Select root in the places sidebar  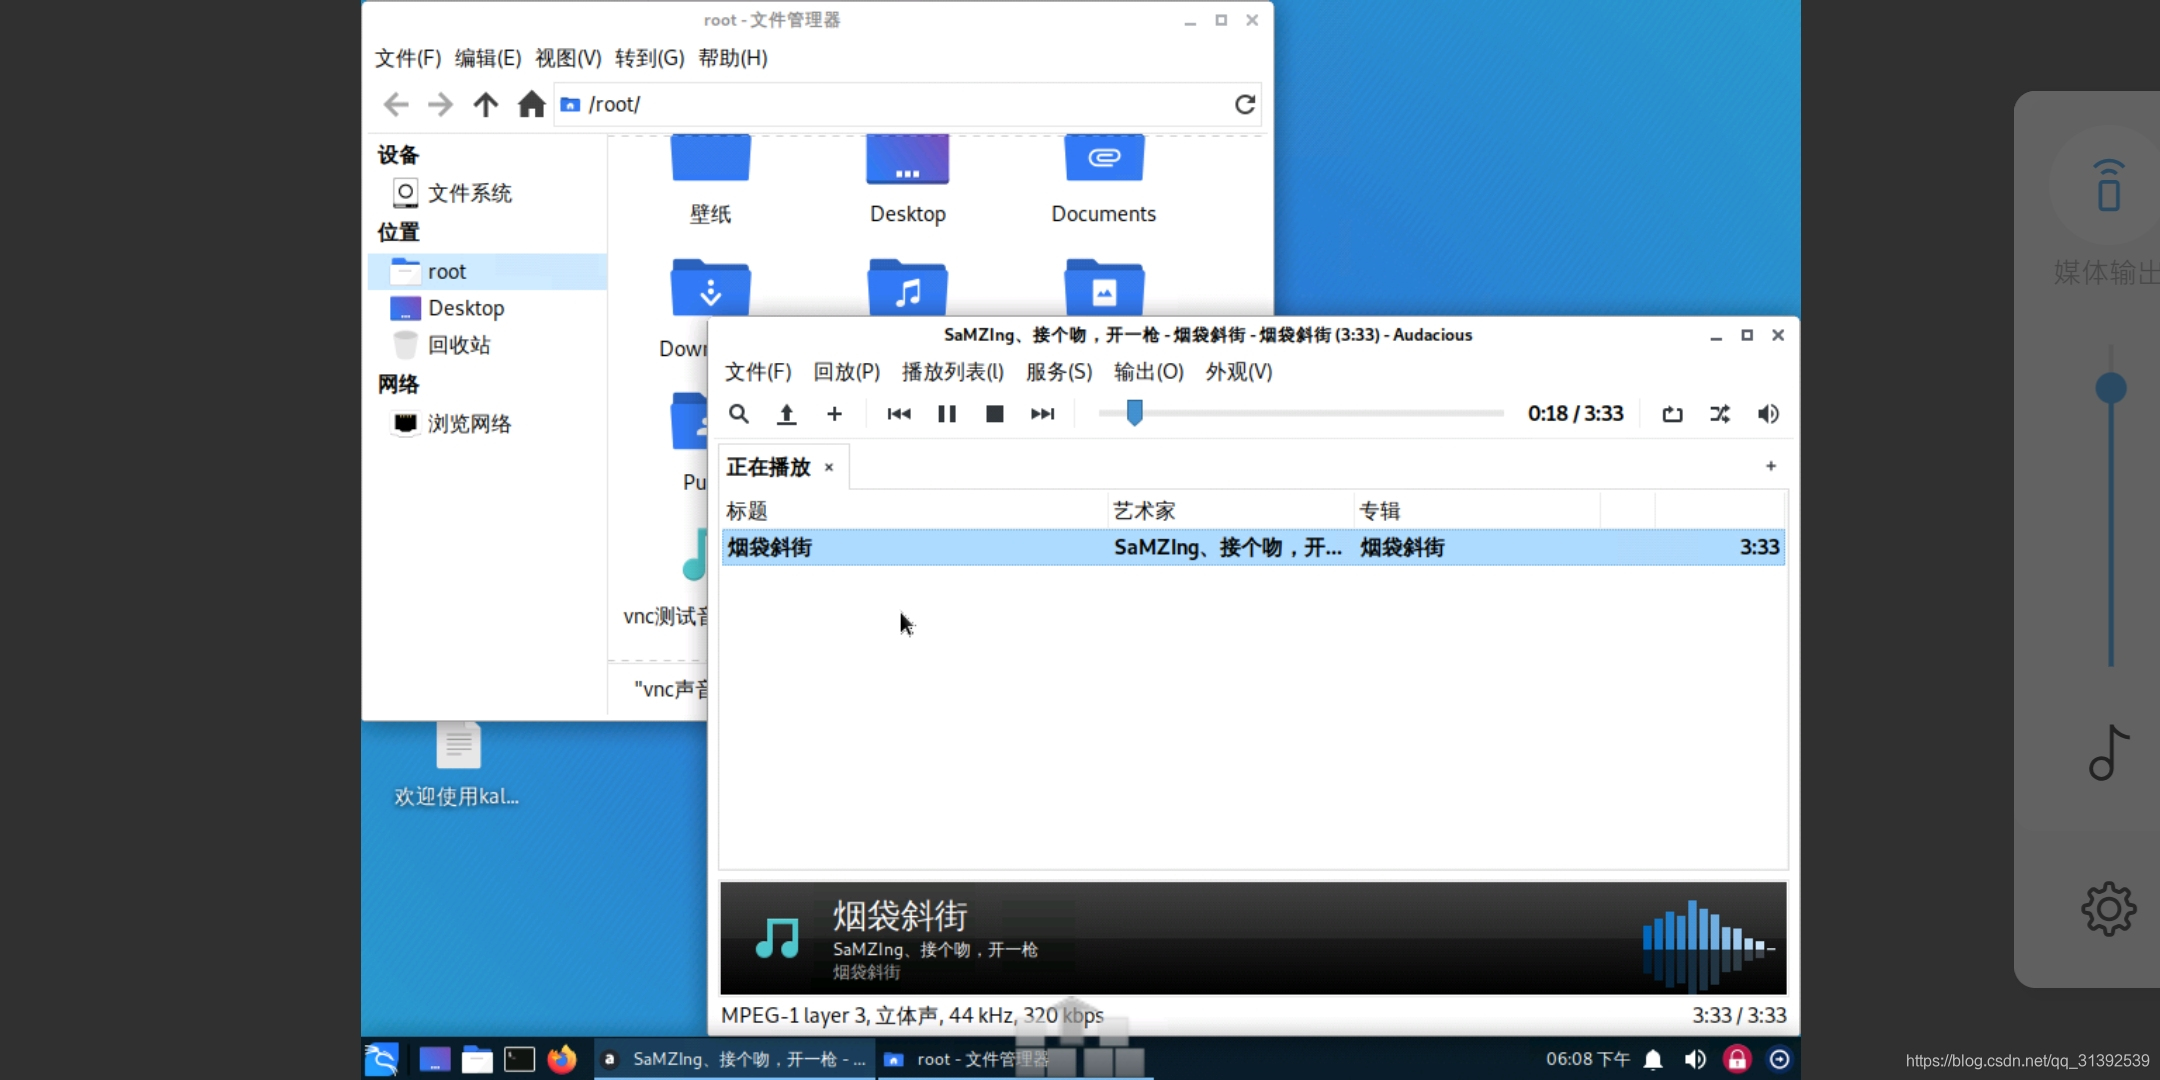[488, 271]
